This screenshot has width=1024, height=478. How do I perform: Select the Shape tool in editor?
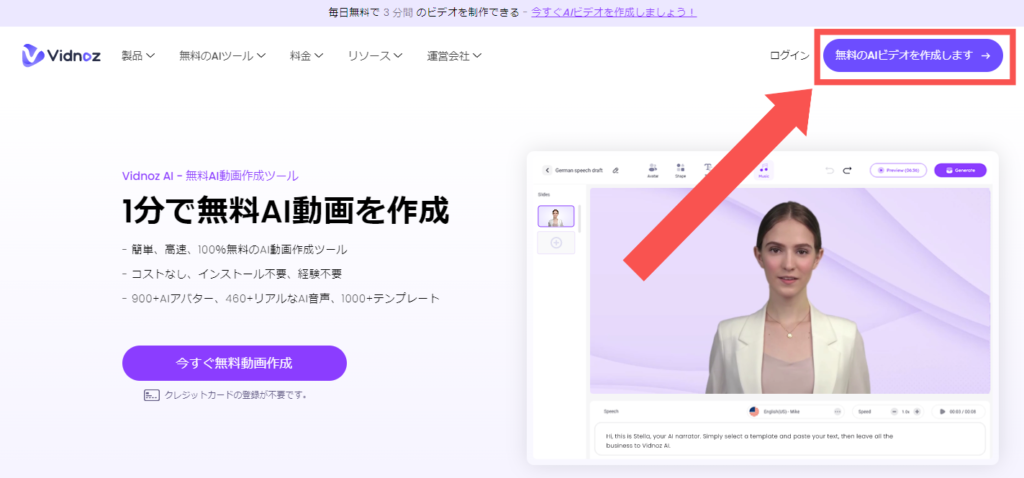pos(680,170)
